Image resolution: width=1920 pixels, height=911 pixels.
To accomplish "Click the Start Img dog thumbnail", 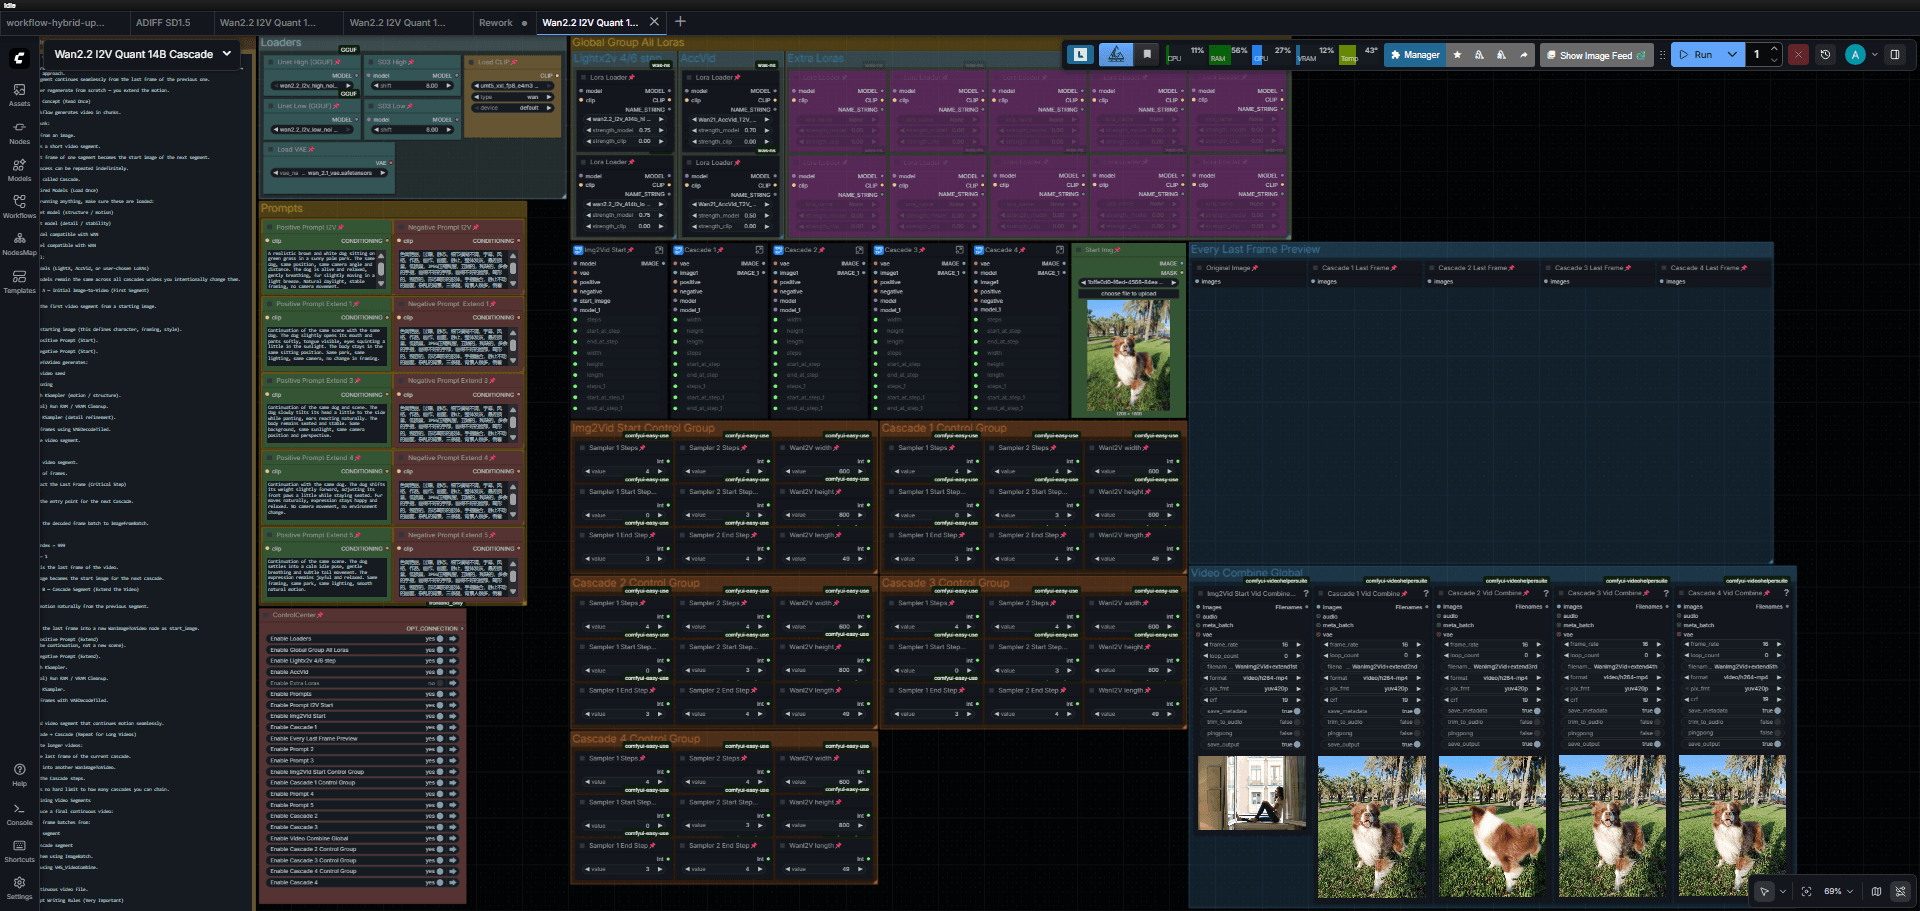I will (1128, 356).
